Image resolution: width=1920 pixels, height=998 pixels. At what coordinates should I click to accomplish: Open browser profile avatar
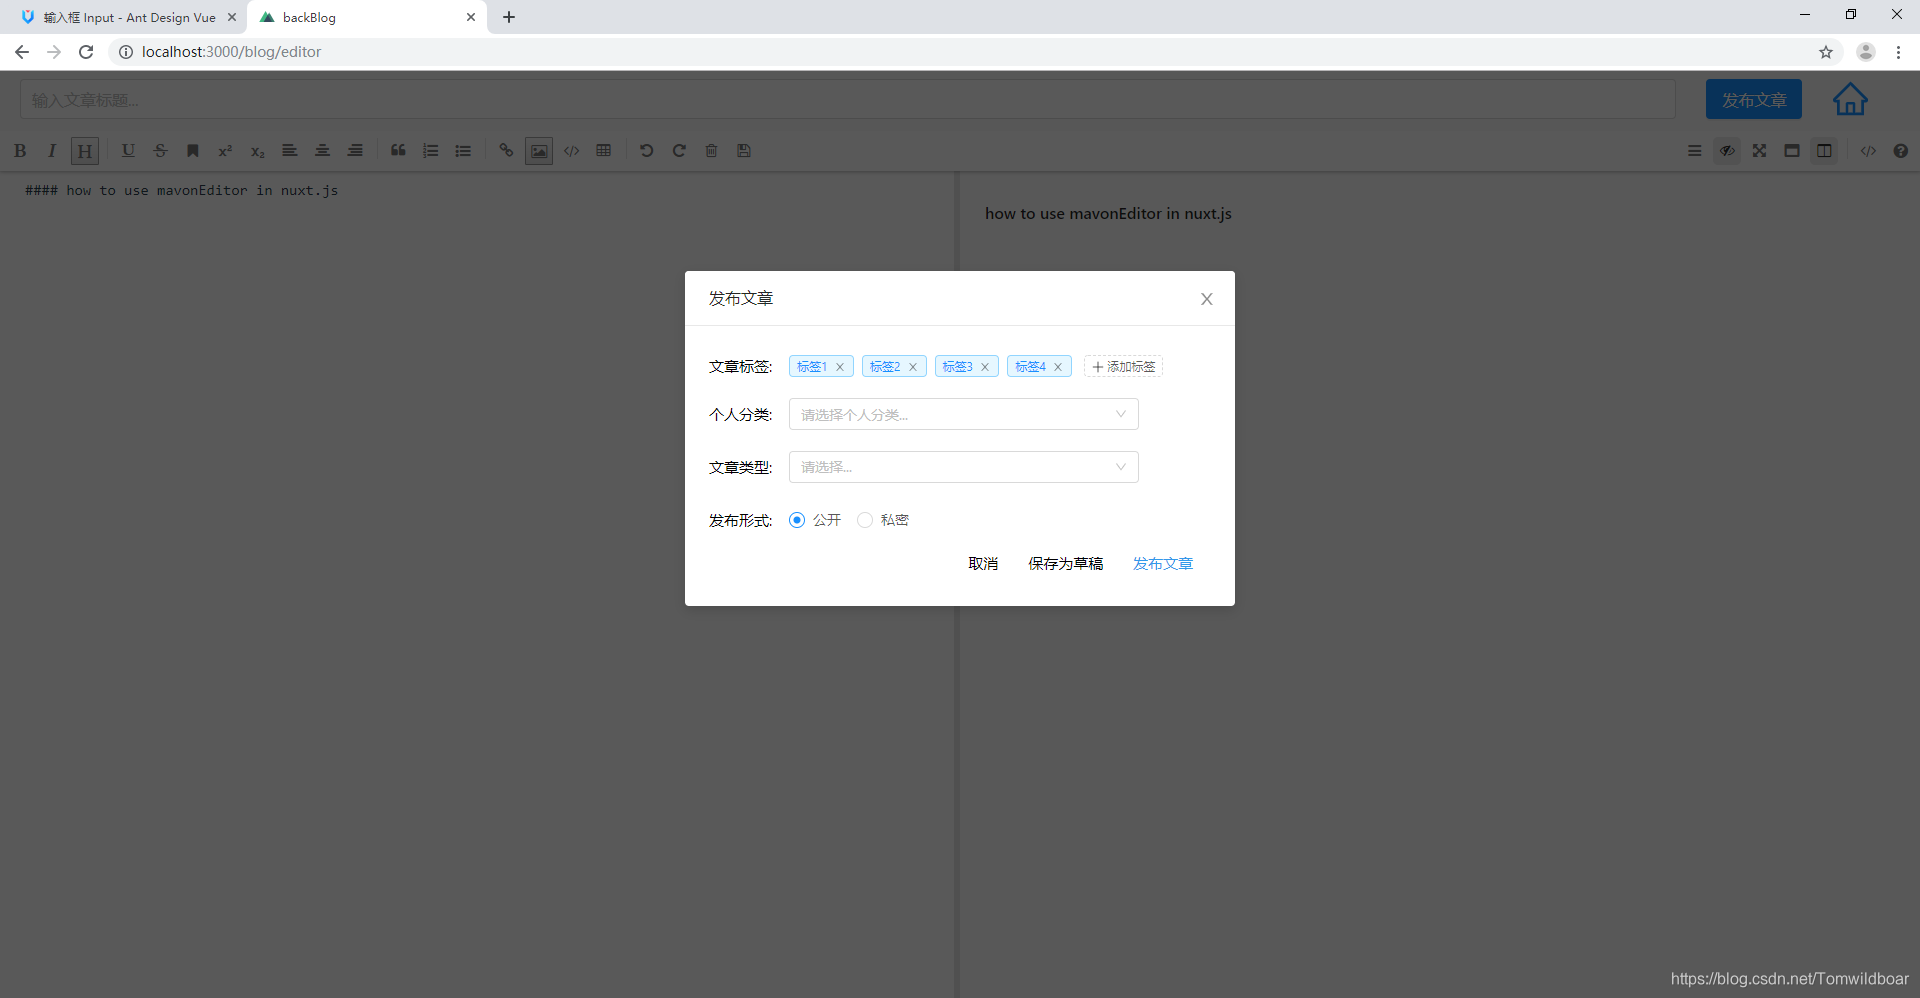click(x=1866, y=52)
